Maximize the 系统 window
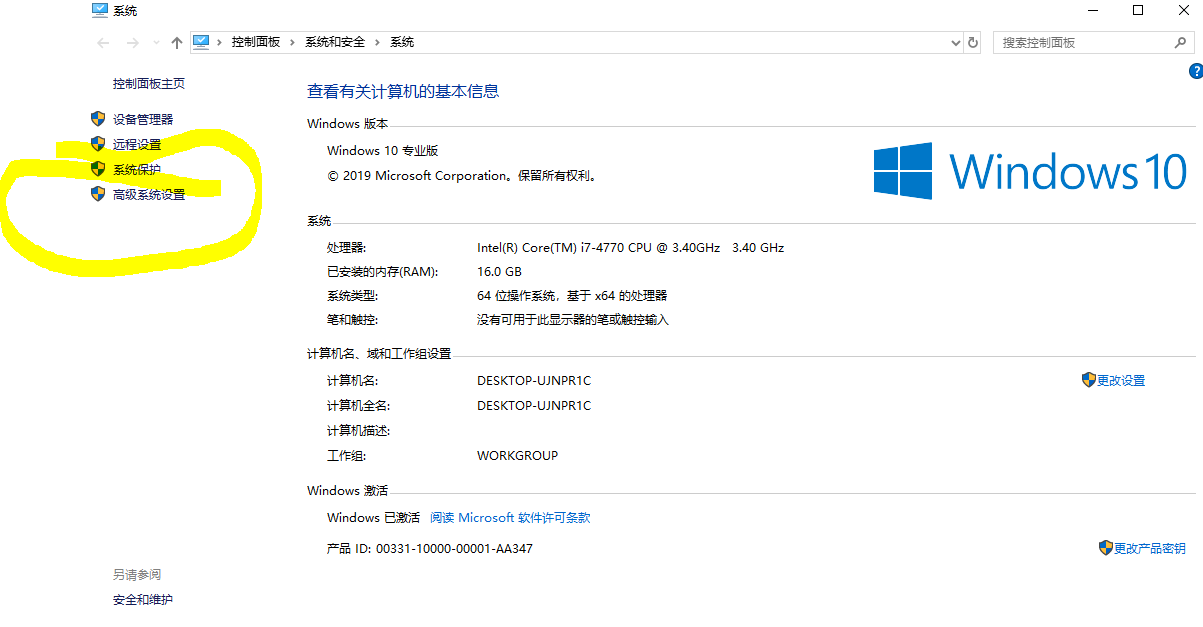This screenshot has height=627, width=1203. pos(1138,10)
